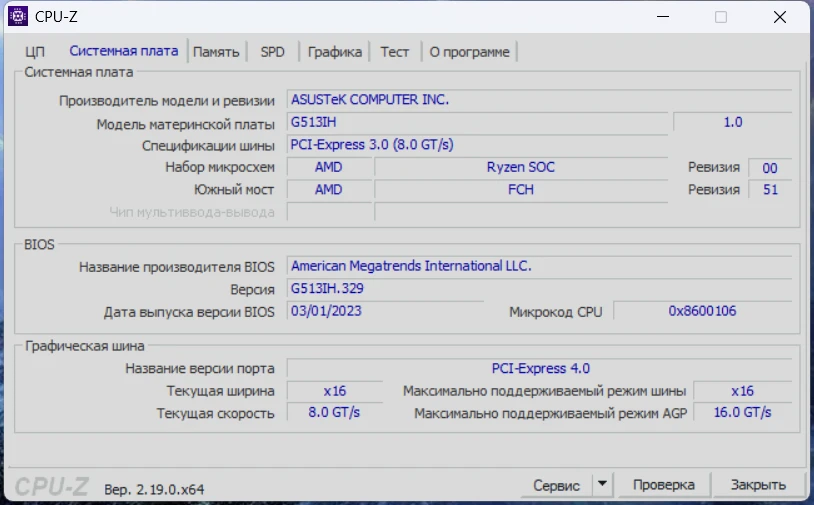Switch to the Графика tab
This screenshot has width=814, height=505.
tap(335, 52)
